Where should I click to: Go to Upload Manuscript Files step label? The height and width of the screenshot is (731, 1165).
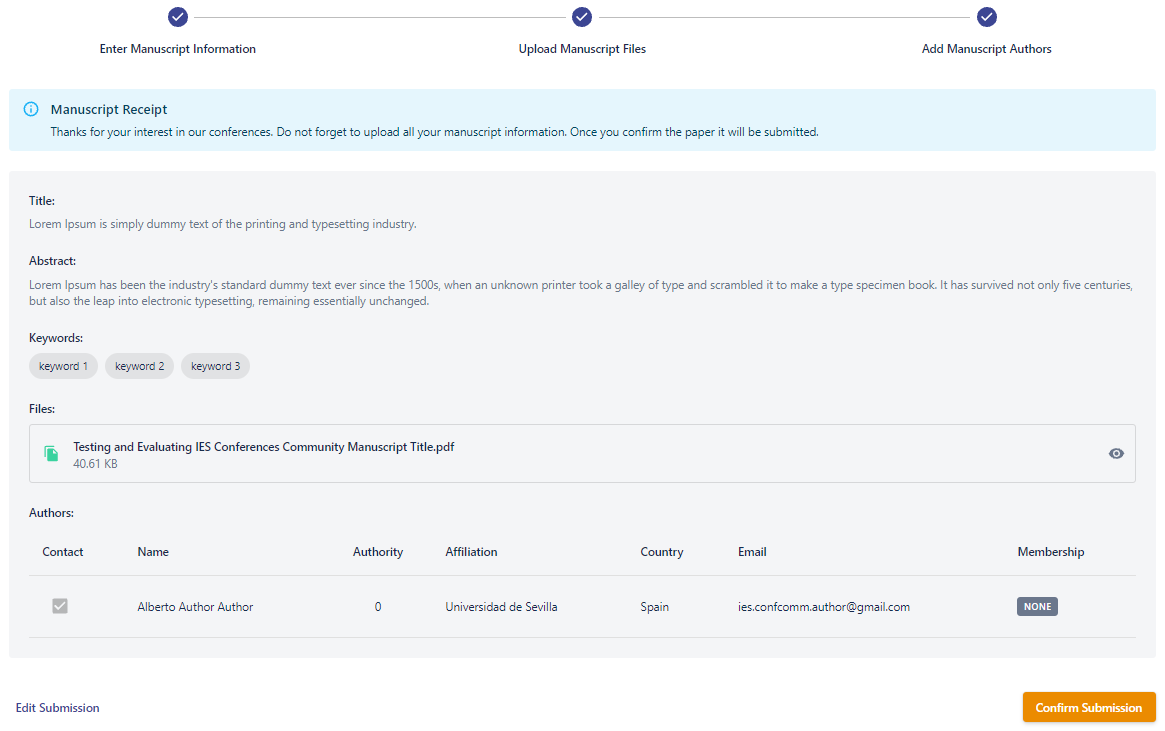tap(582, 49)
